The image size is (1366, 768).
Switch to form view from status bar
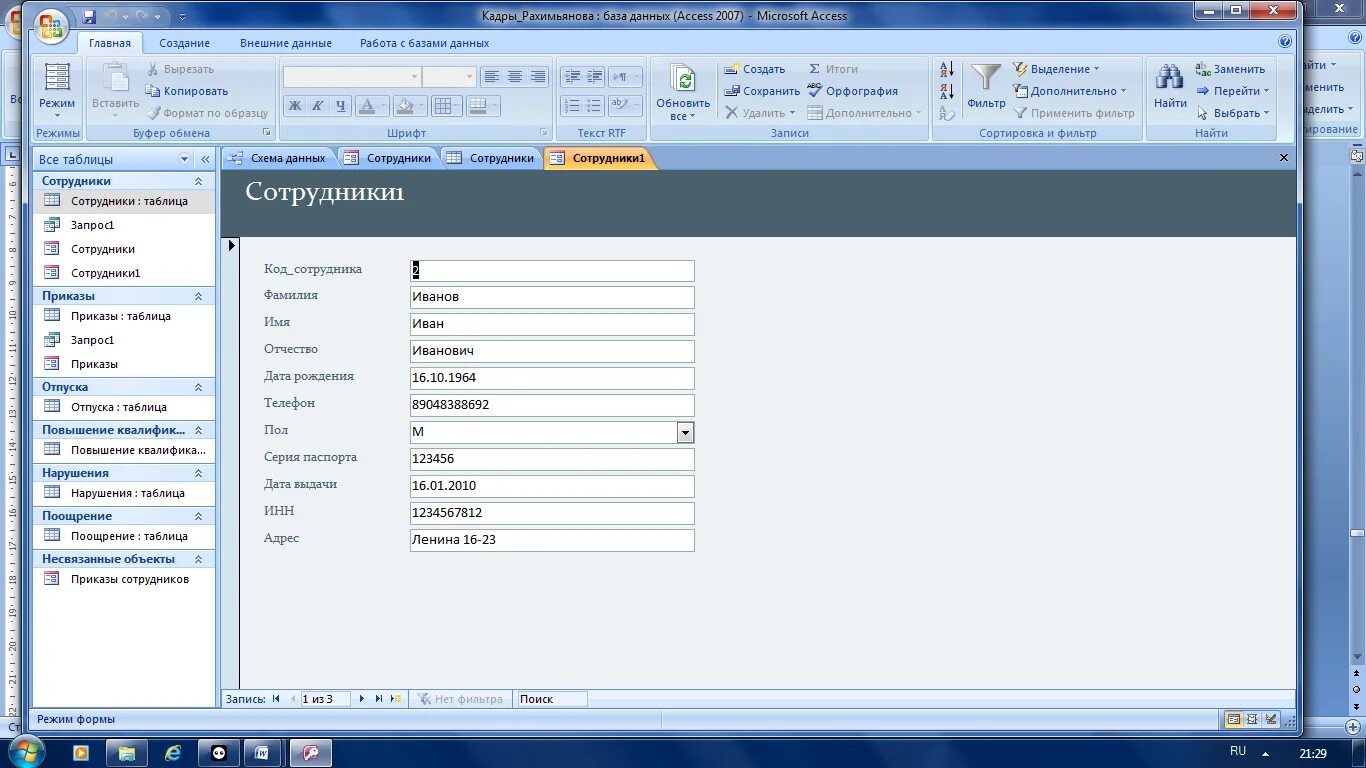1234,719
